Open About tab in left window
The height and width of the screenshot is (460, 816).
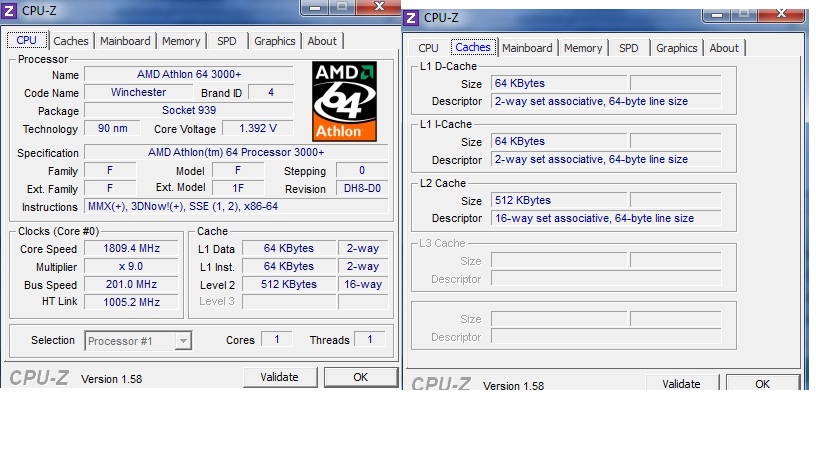pos(322,41)
